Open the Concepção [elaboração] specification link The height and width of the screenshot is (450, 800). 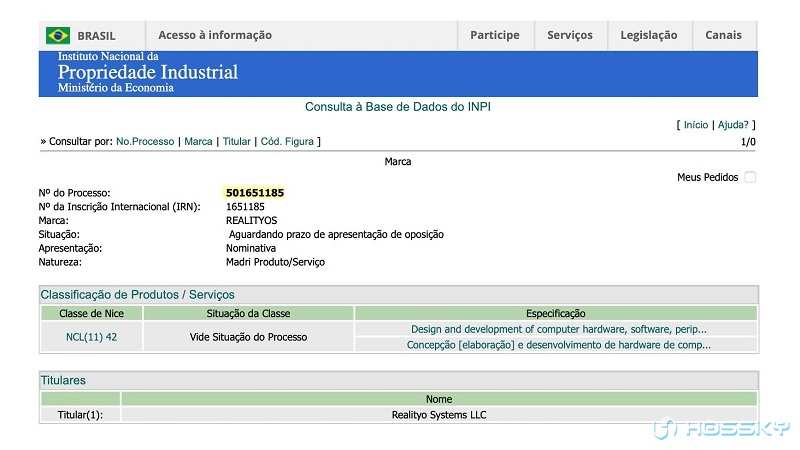click(x=559, y=345)
